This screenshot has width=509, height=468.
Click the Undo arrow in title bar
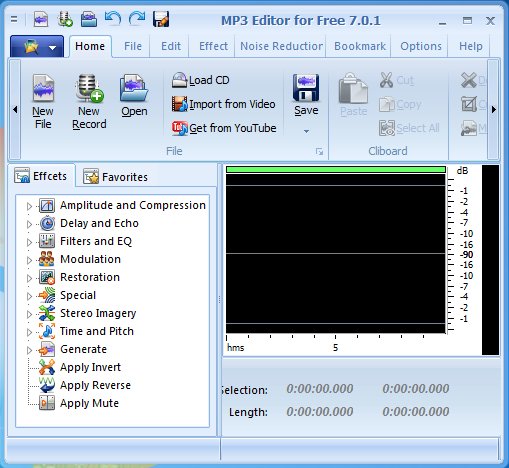coord(113,18)
